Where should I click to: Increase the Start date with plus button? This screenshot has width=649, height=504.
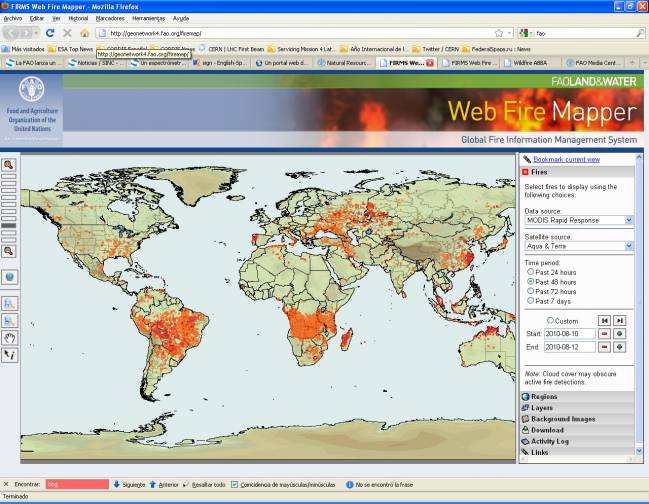pos(620,334)
